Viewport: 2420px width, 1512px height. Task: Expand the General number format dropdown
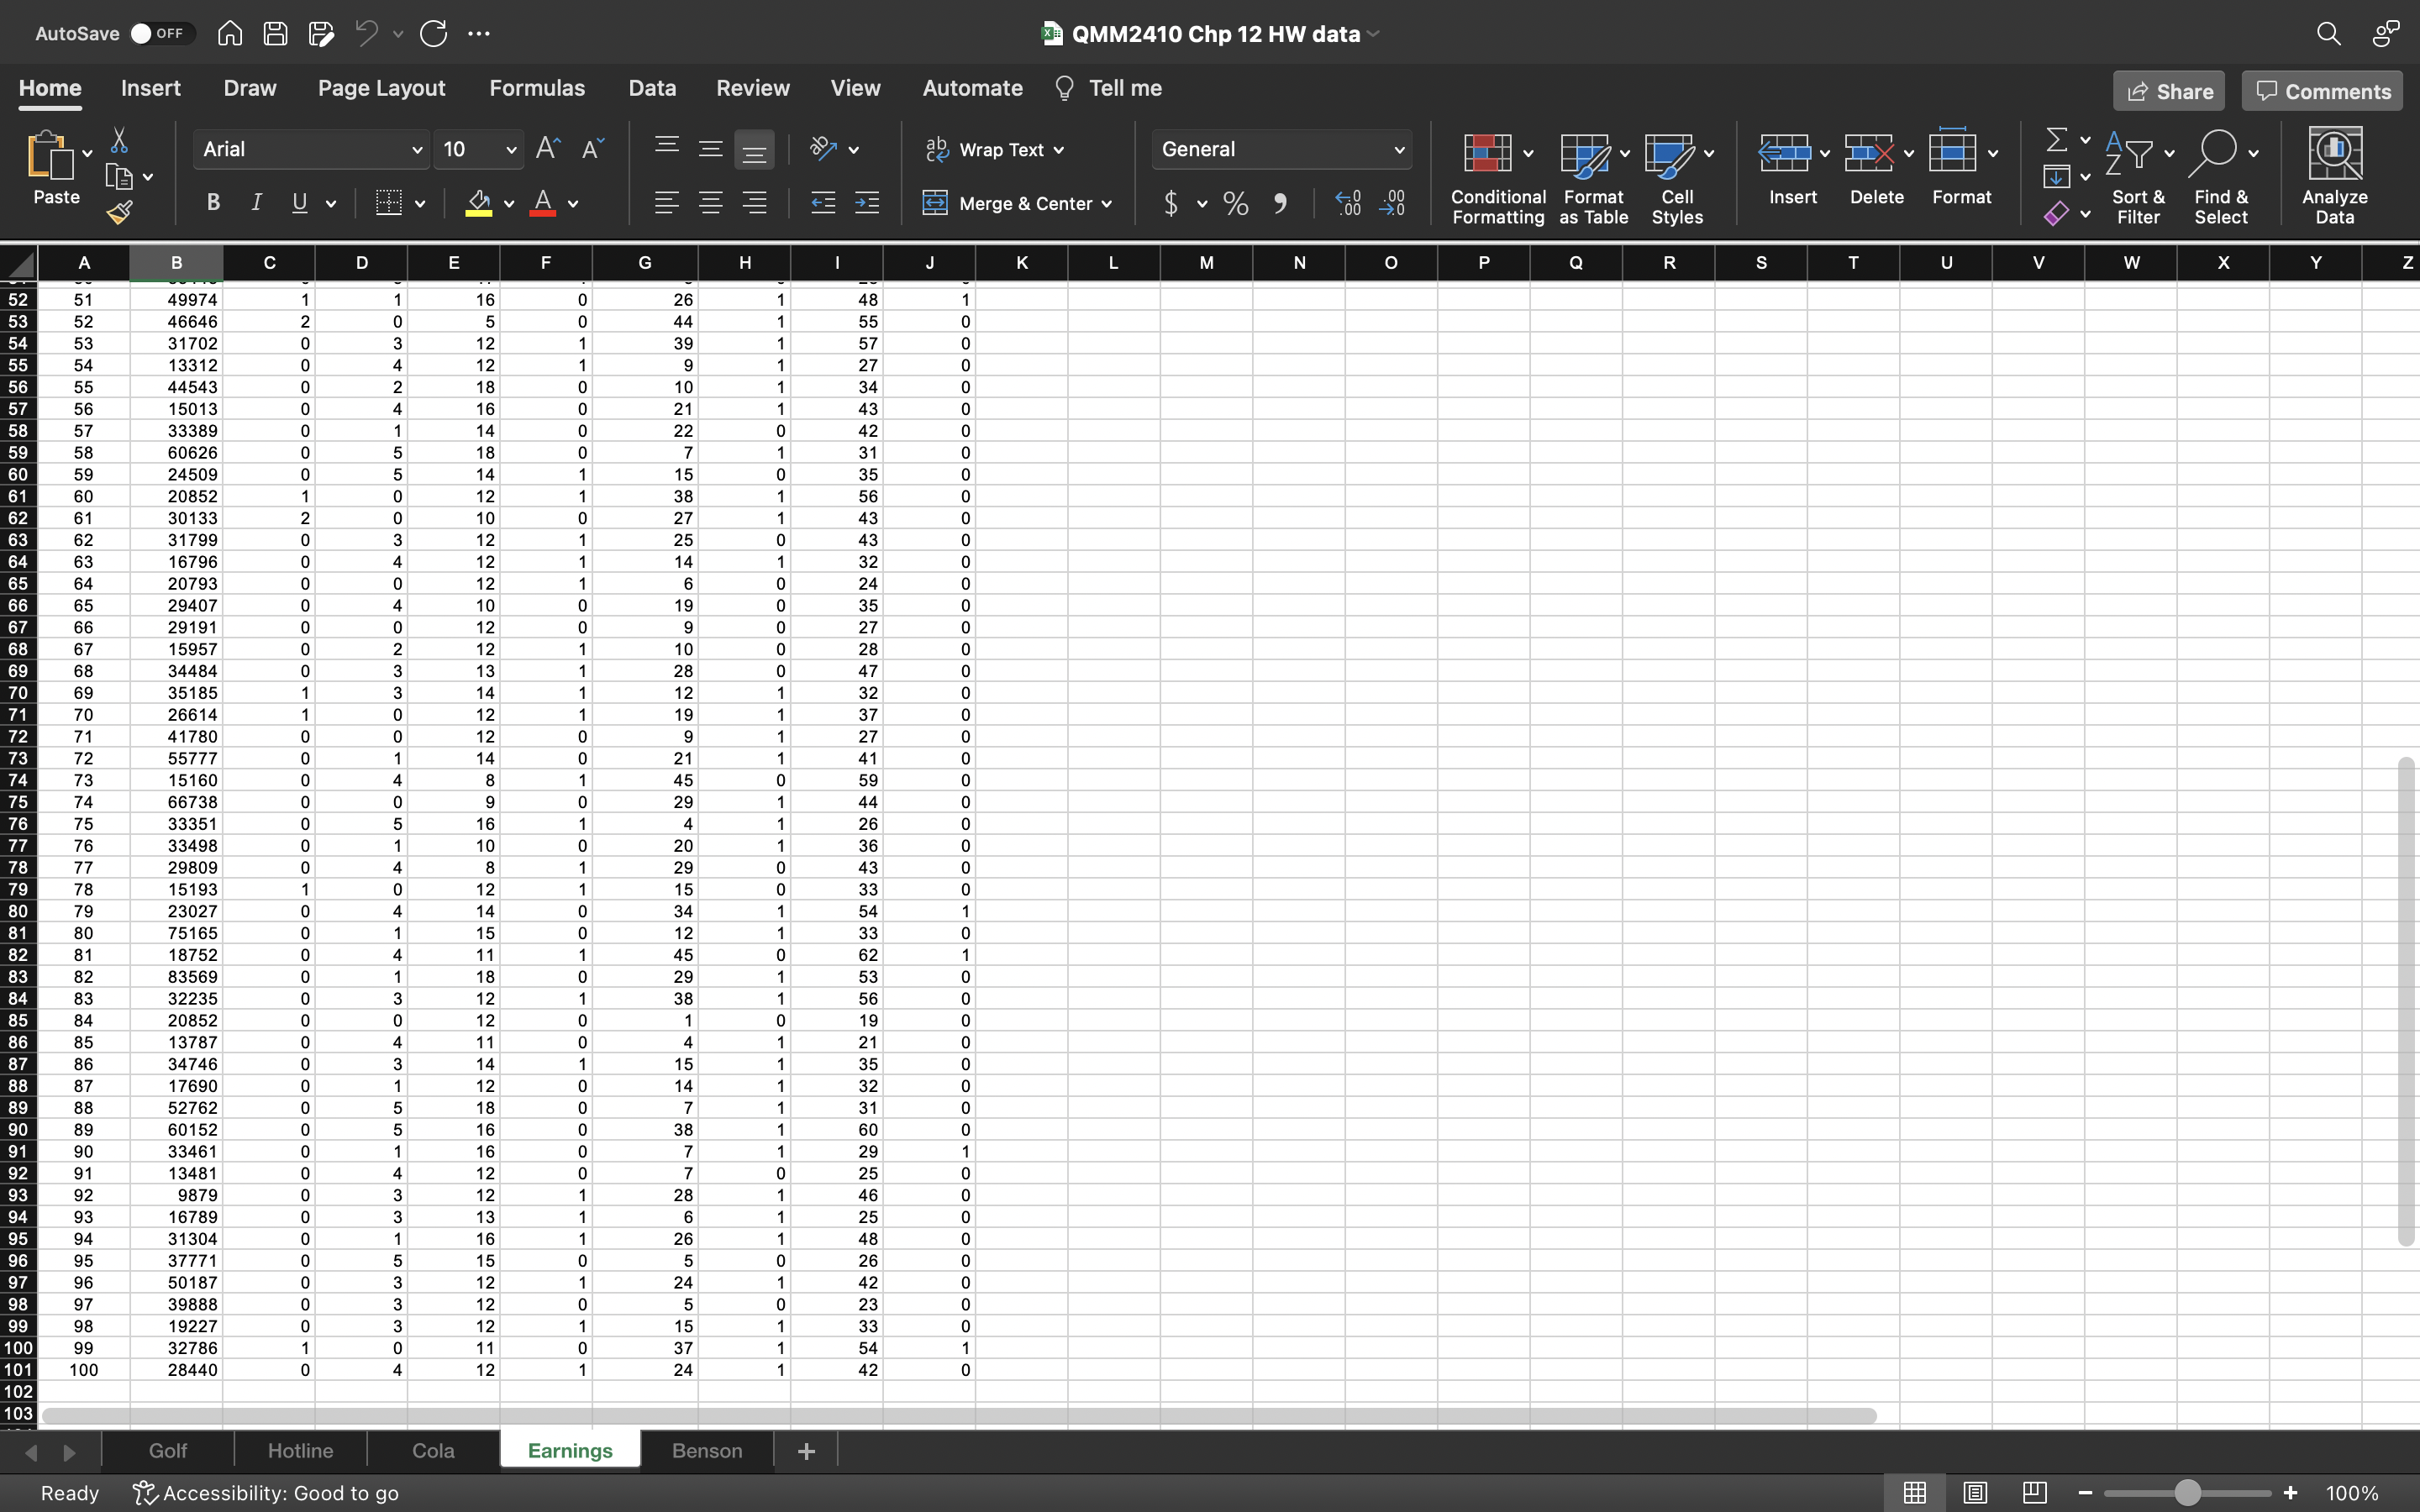pos(1398,150)
